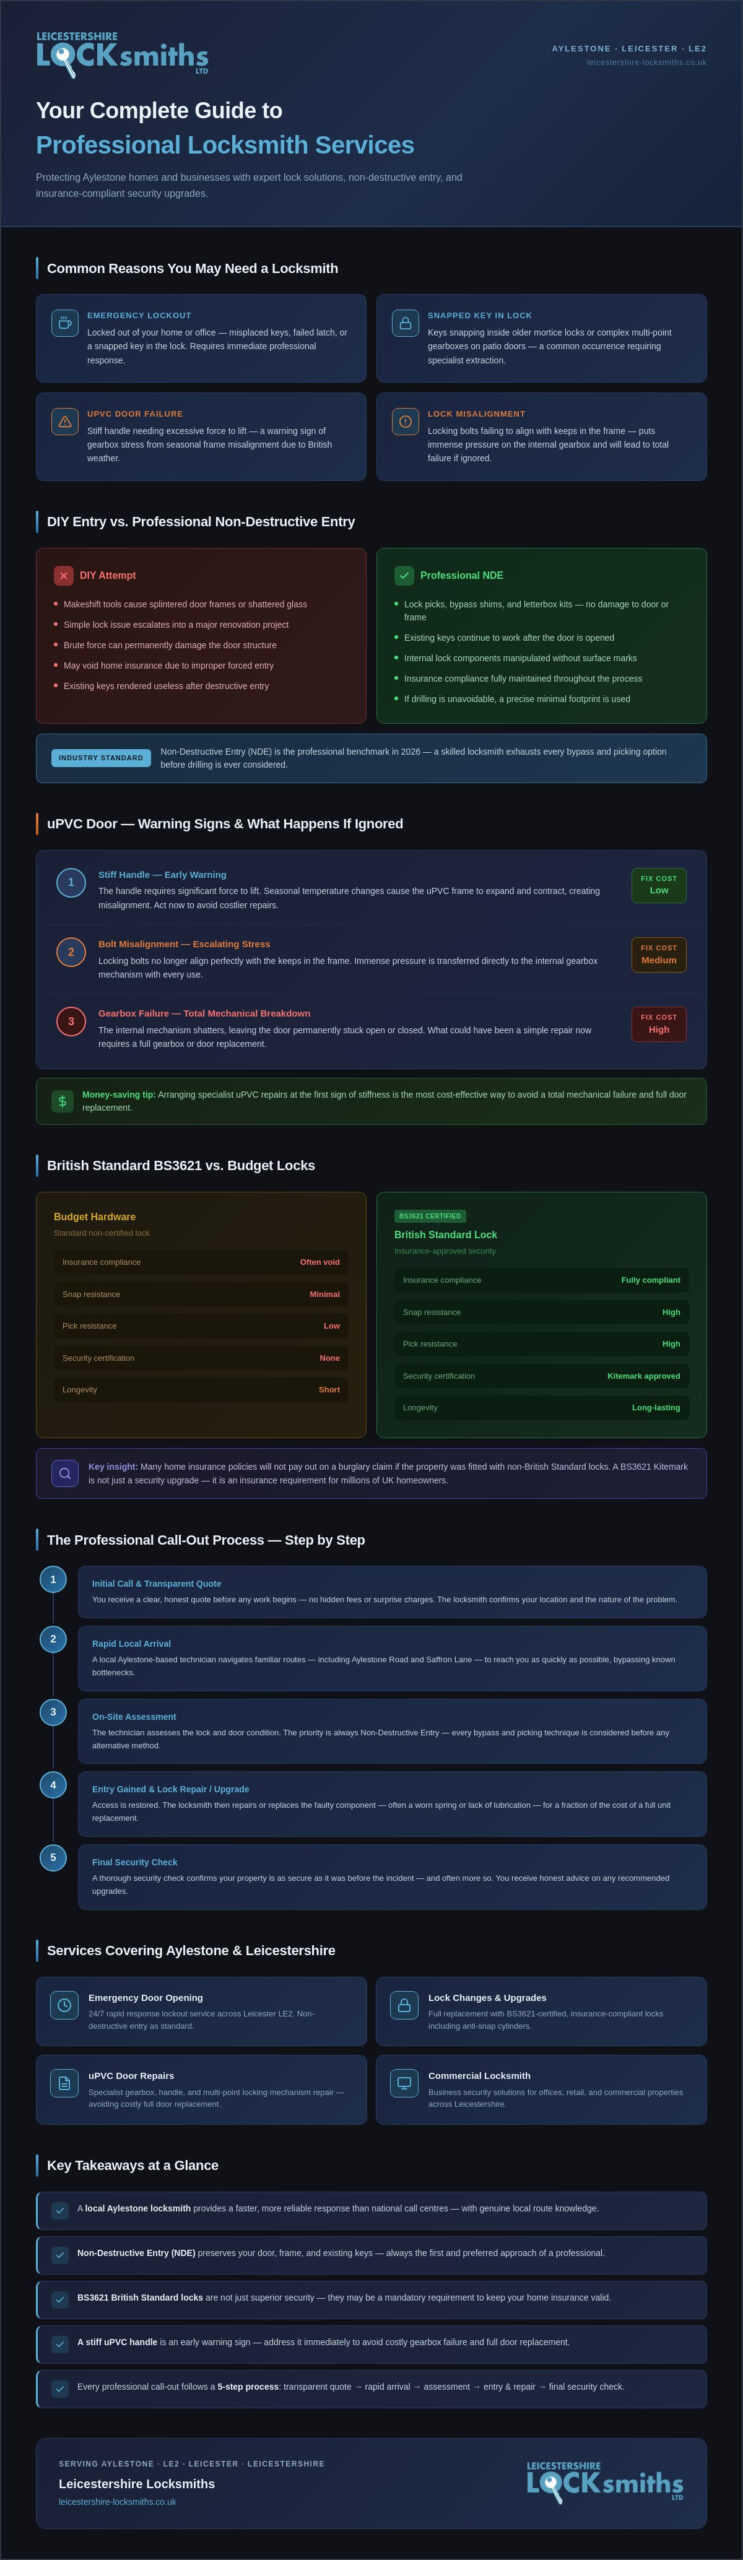
Task: Select step 3 On-Site Assessment marker
Action: click(53, 1712)
